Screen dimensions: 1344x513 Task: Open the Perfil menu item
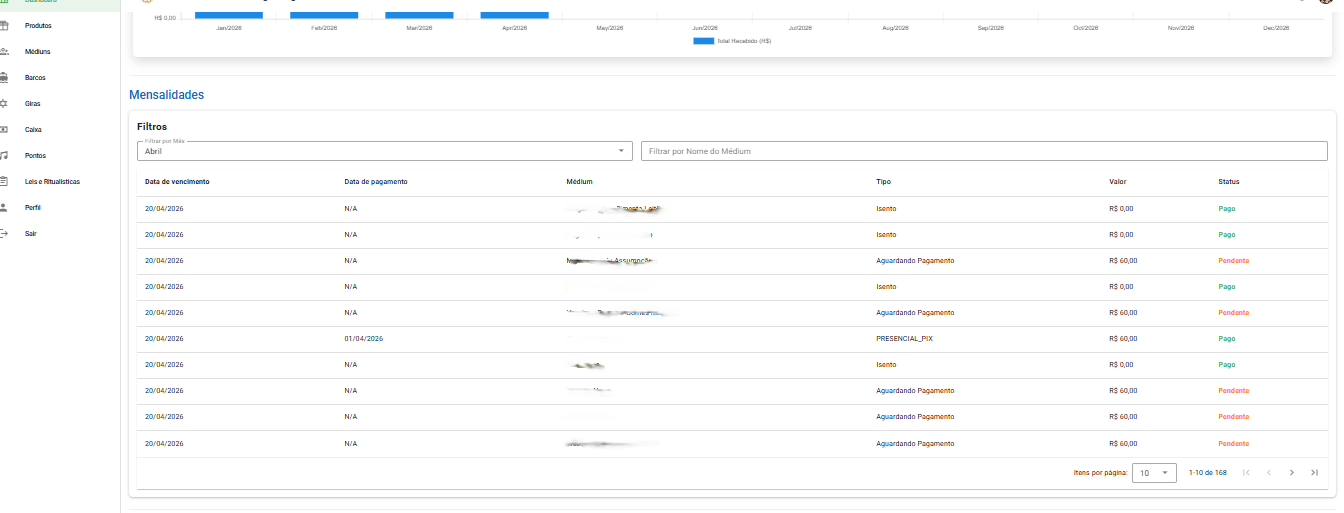[x=32, y=207]
